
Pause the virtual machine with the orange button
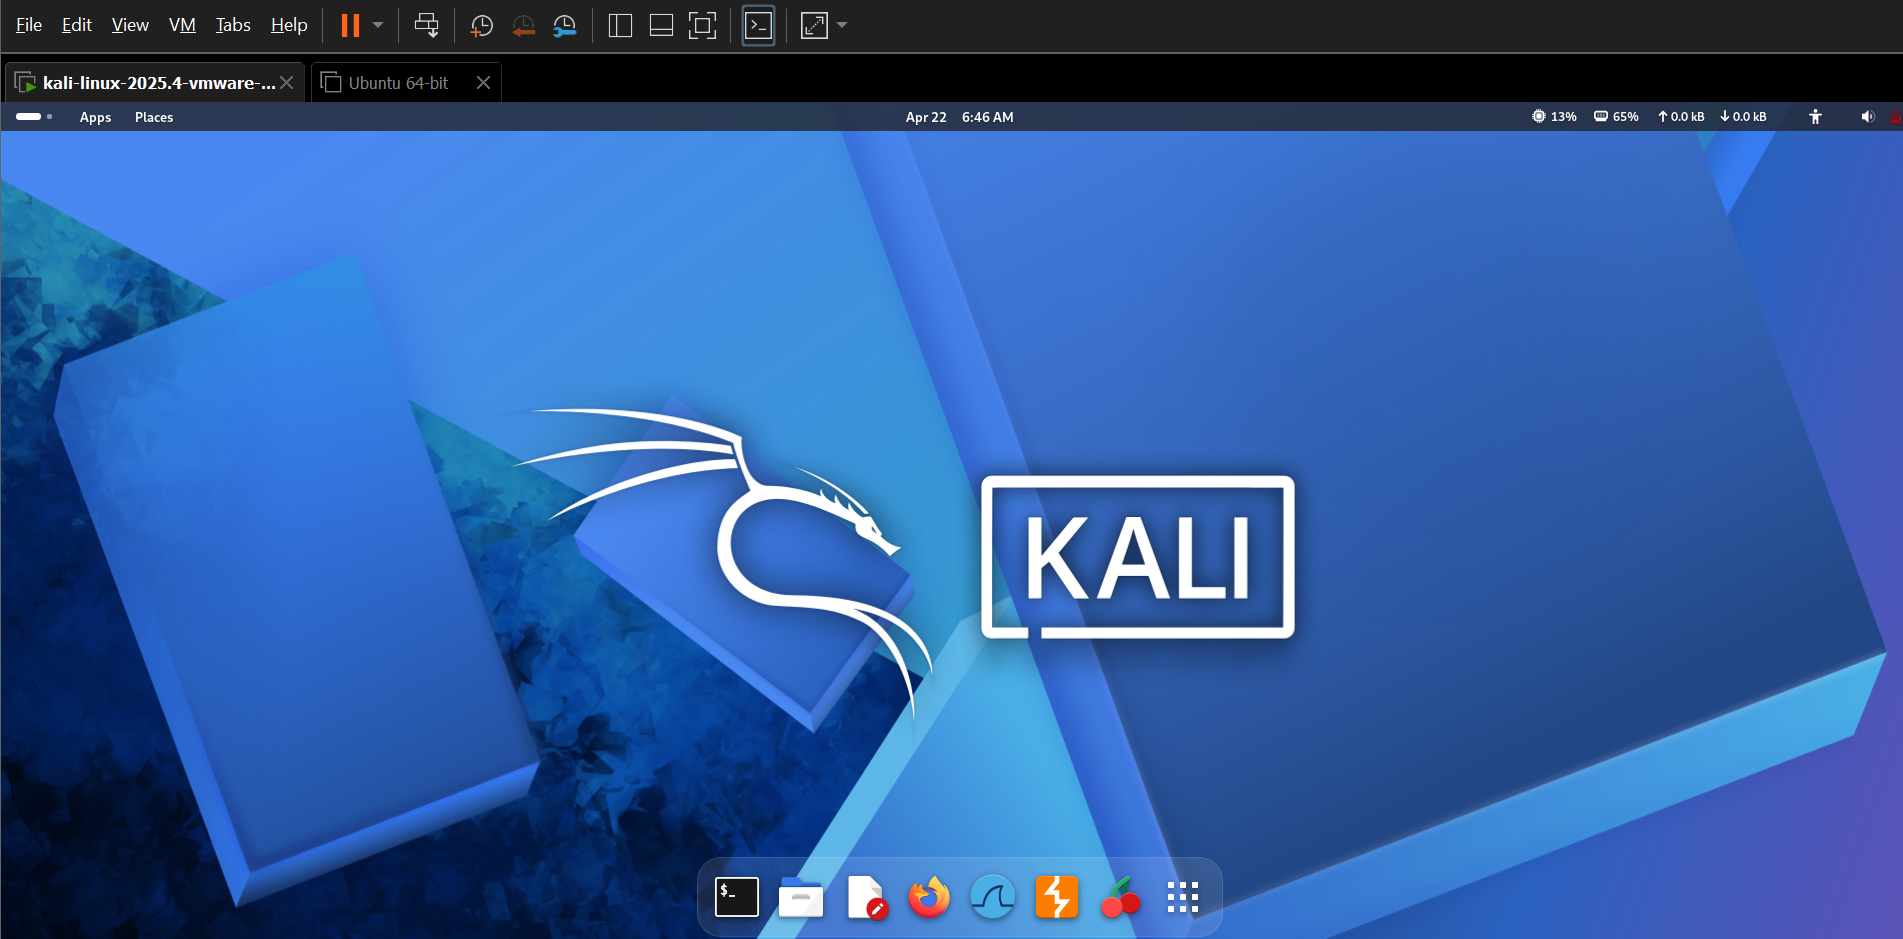coord(350,25)
